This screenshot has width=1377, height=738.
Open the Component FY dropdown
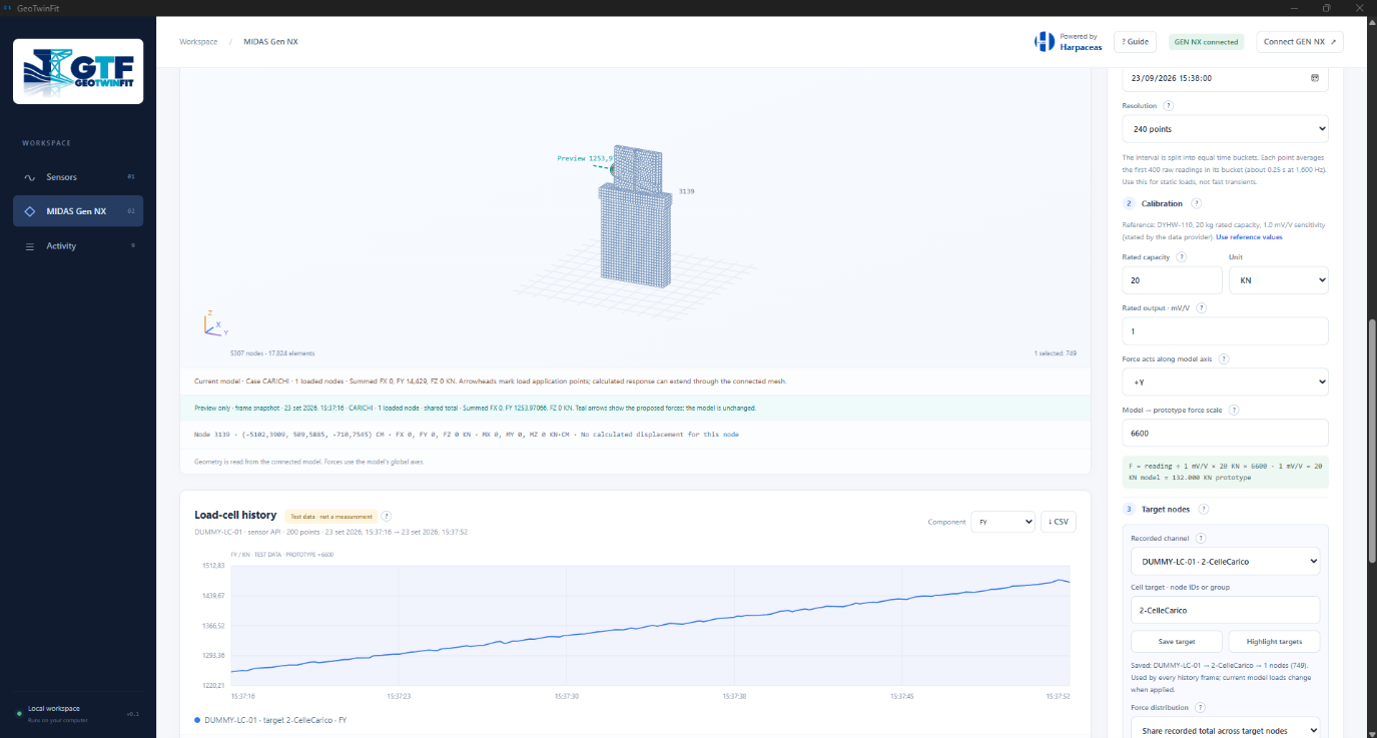coord(1003,521)
